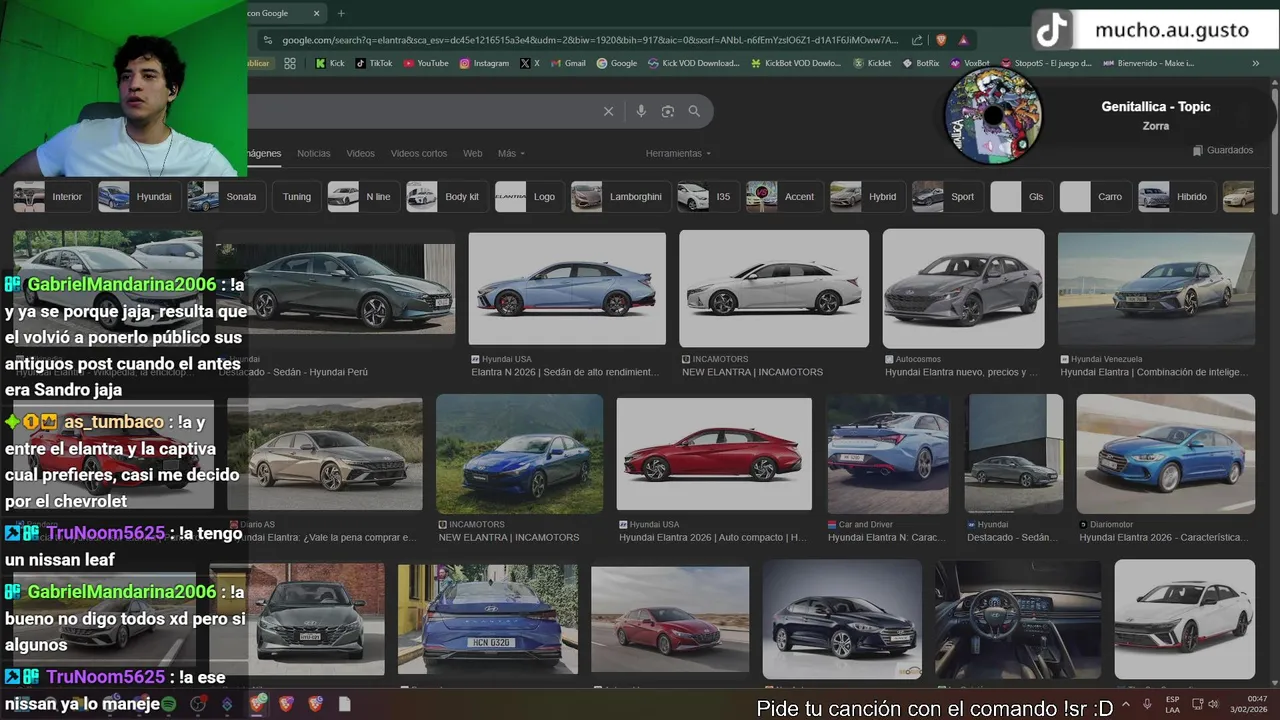
Task: Click the browser address bar URL
Action: click(590, 40)
